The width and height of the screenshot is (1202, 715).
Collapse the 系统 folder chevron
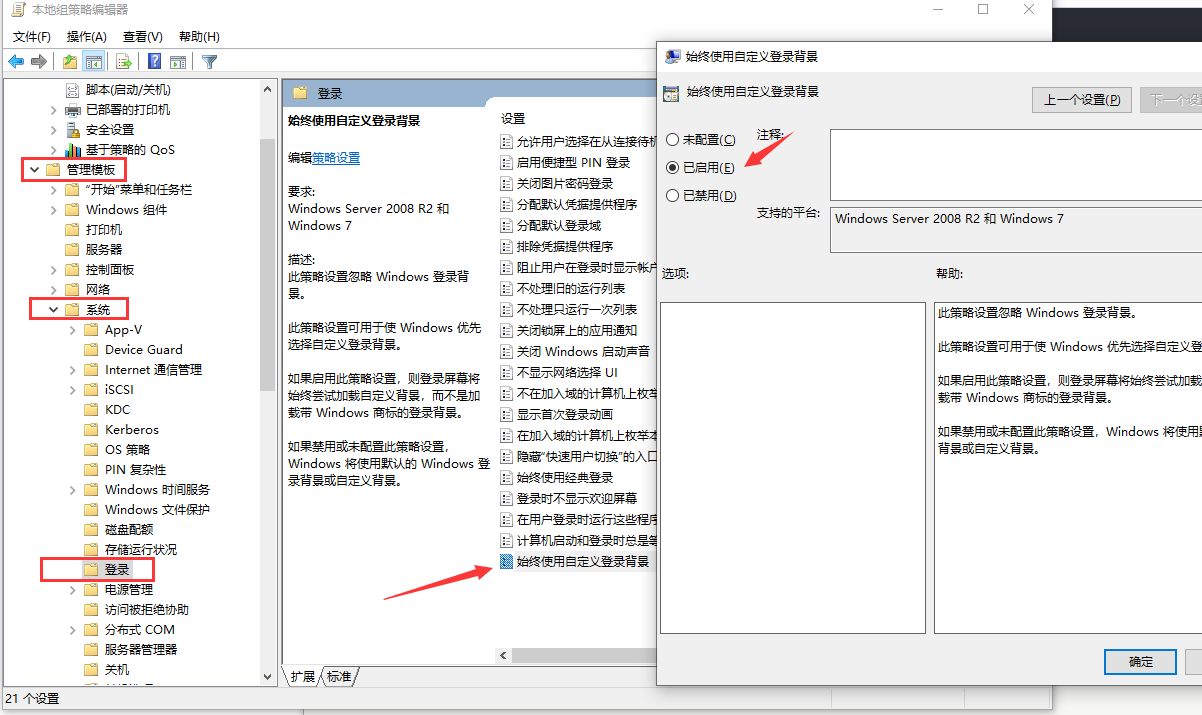click(x=54, y=310)
